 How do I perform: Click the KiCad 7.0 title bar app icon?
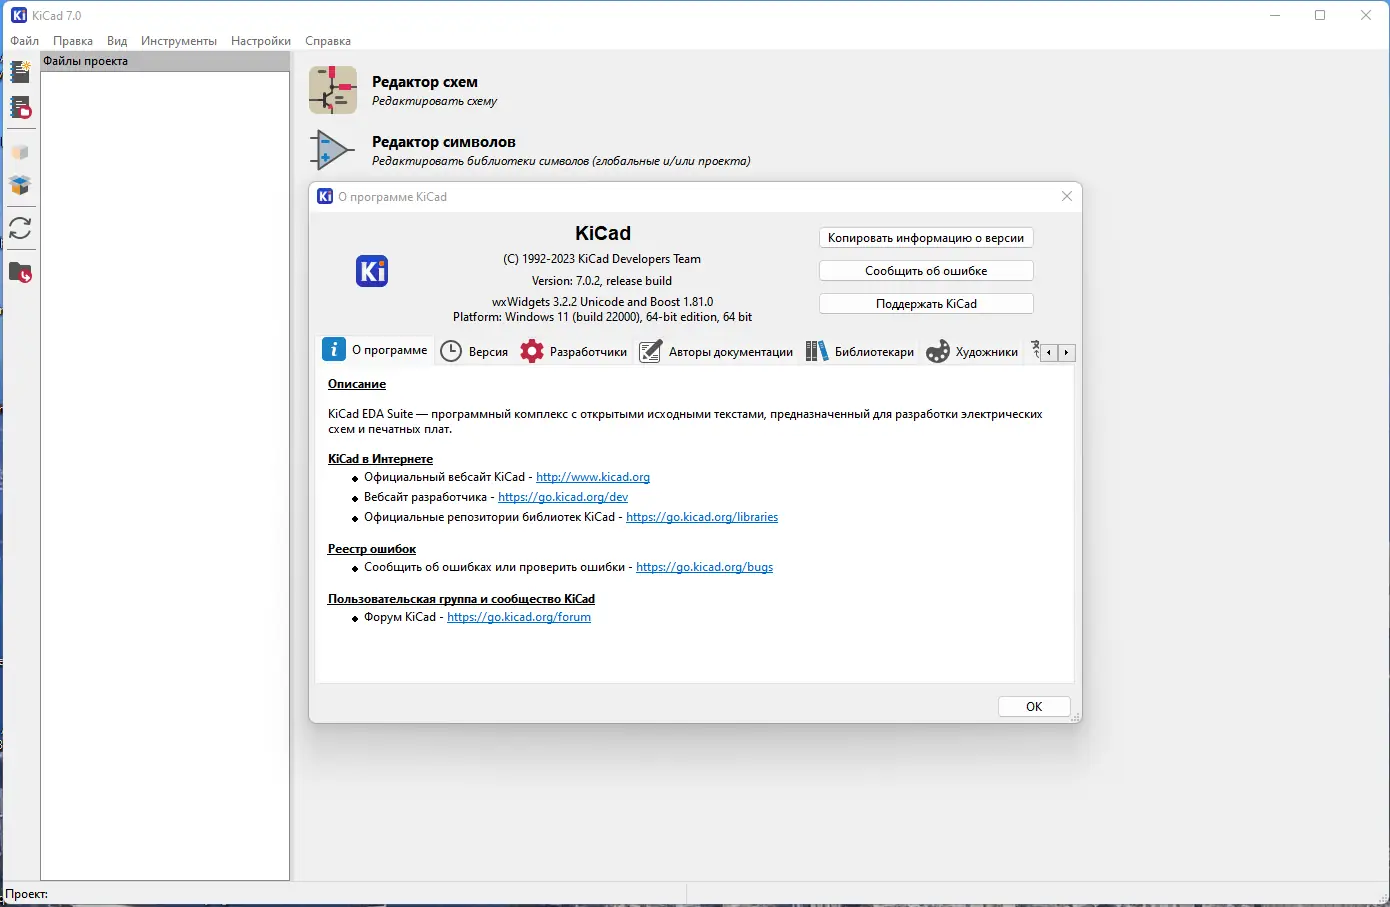click(x=19, y=15)
